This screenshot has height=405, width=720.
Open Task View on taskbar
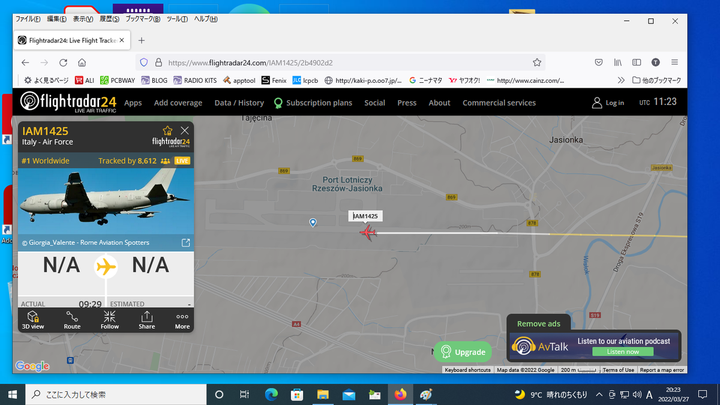[244, 394]
